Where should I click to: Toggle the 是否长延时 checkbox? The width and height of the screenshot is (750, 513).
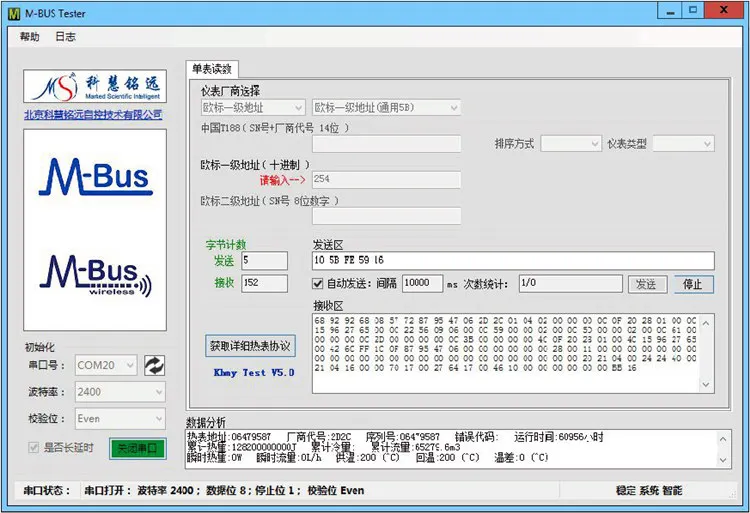point(33,448)
